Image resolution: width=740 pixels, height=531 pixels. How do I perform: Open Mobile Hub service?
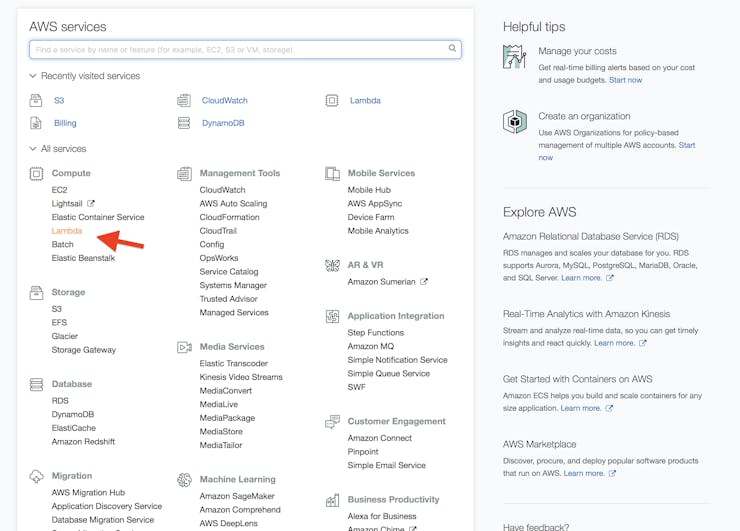click(x=369, y=190)
